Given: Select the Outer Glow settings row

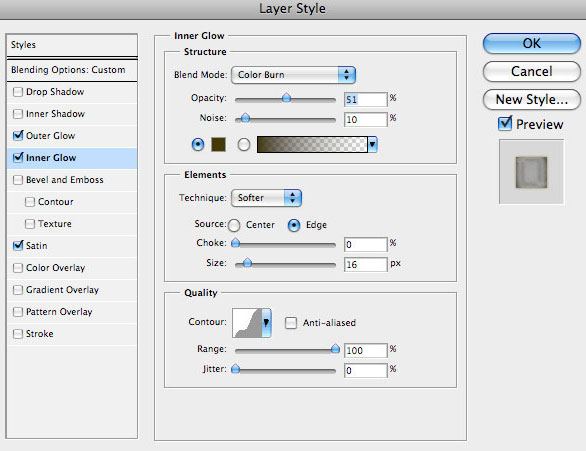Looking at the screenshot, I should pyautogui.click(x=72, y=136).
